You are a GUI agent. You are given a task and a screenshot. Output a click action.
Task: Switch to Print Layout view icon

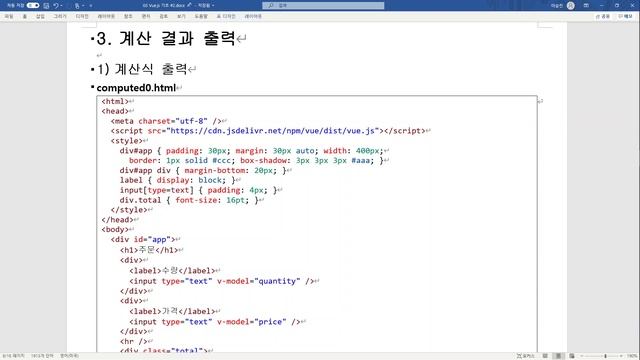click(x=558, y=356)
